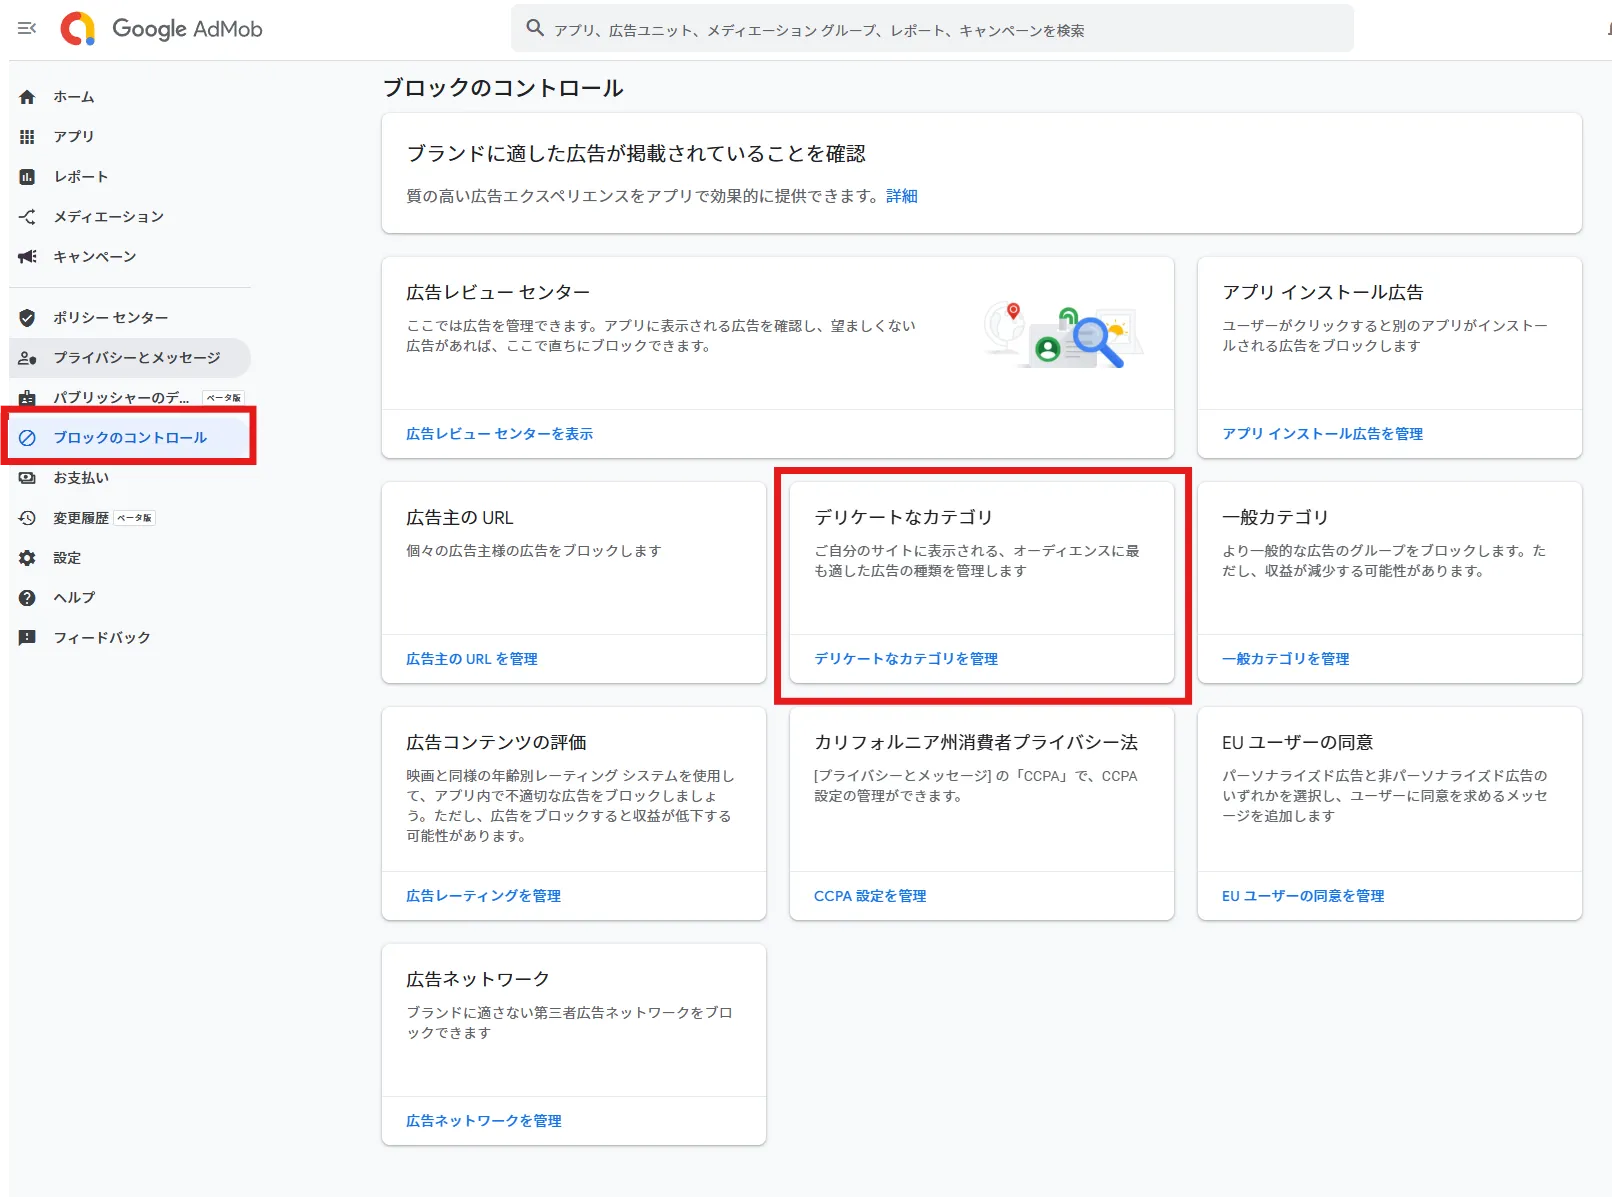
Task: Open デリケートなカテゴリを管理 link
Action: 906,659
